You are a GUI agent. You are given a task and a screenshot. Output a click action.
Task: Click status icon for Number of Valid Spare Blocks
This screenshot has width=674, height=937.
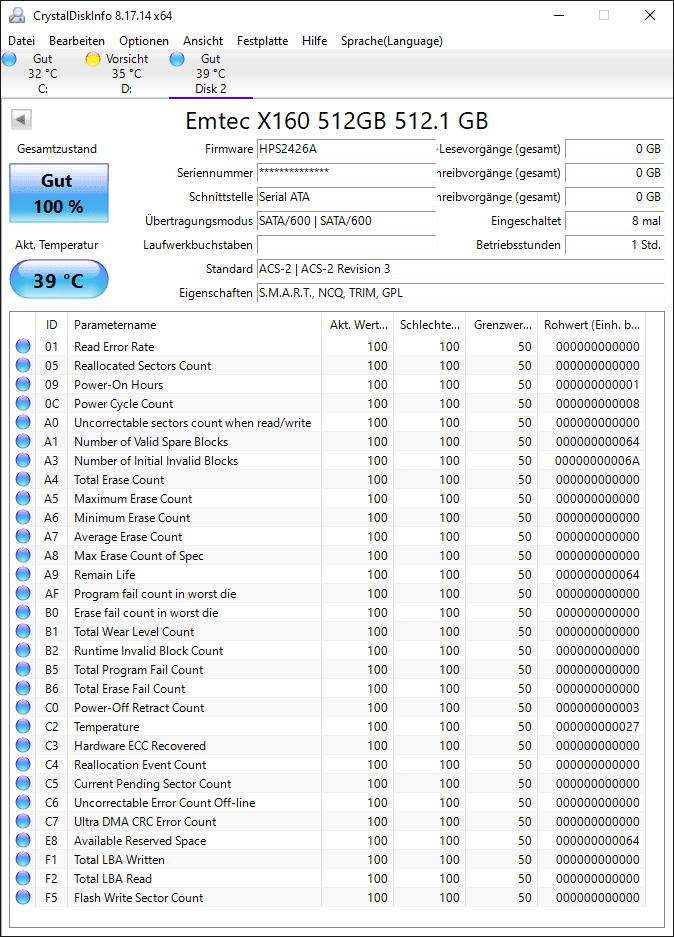[x=23, y=441]
